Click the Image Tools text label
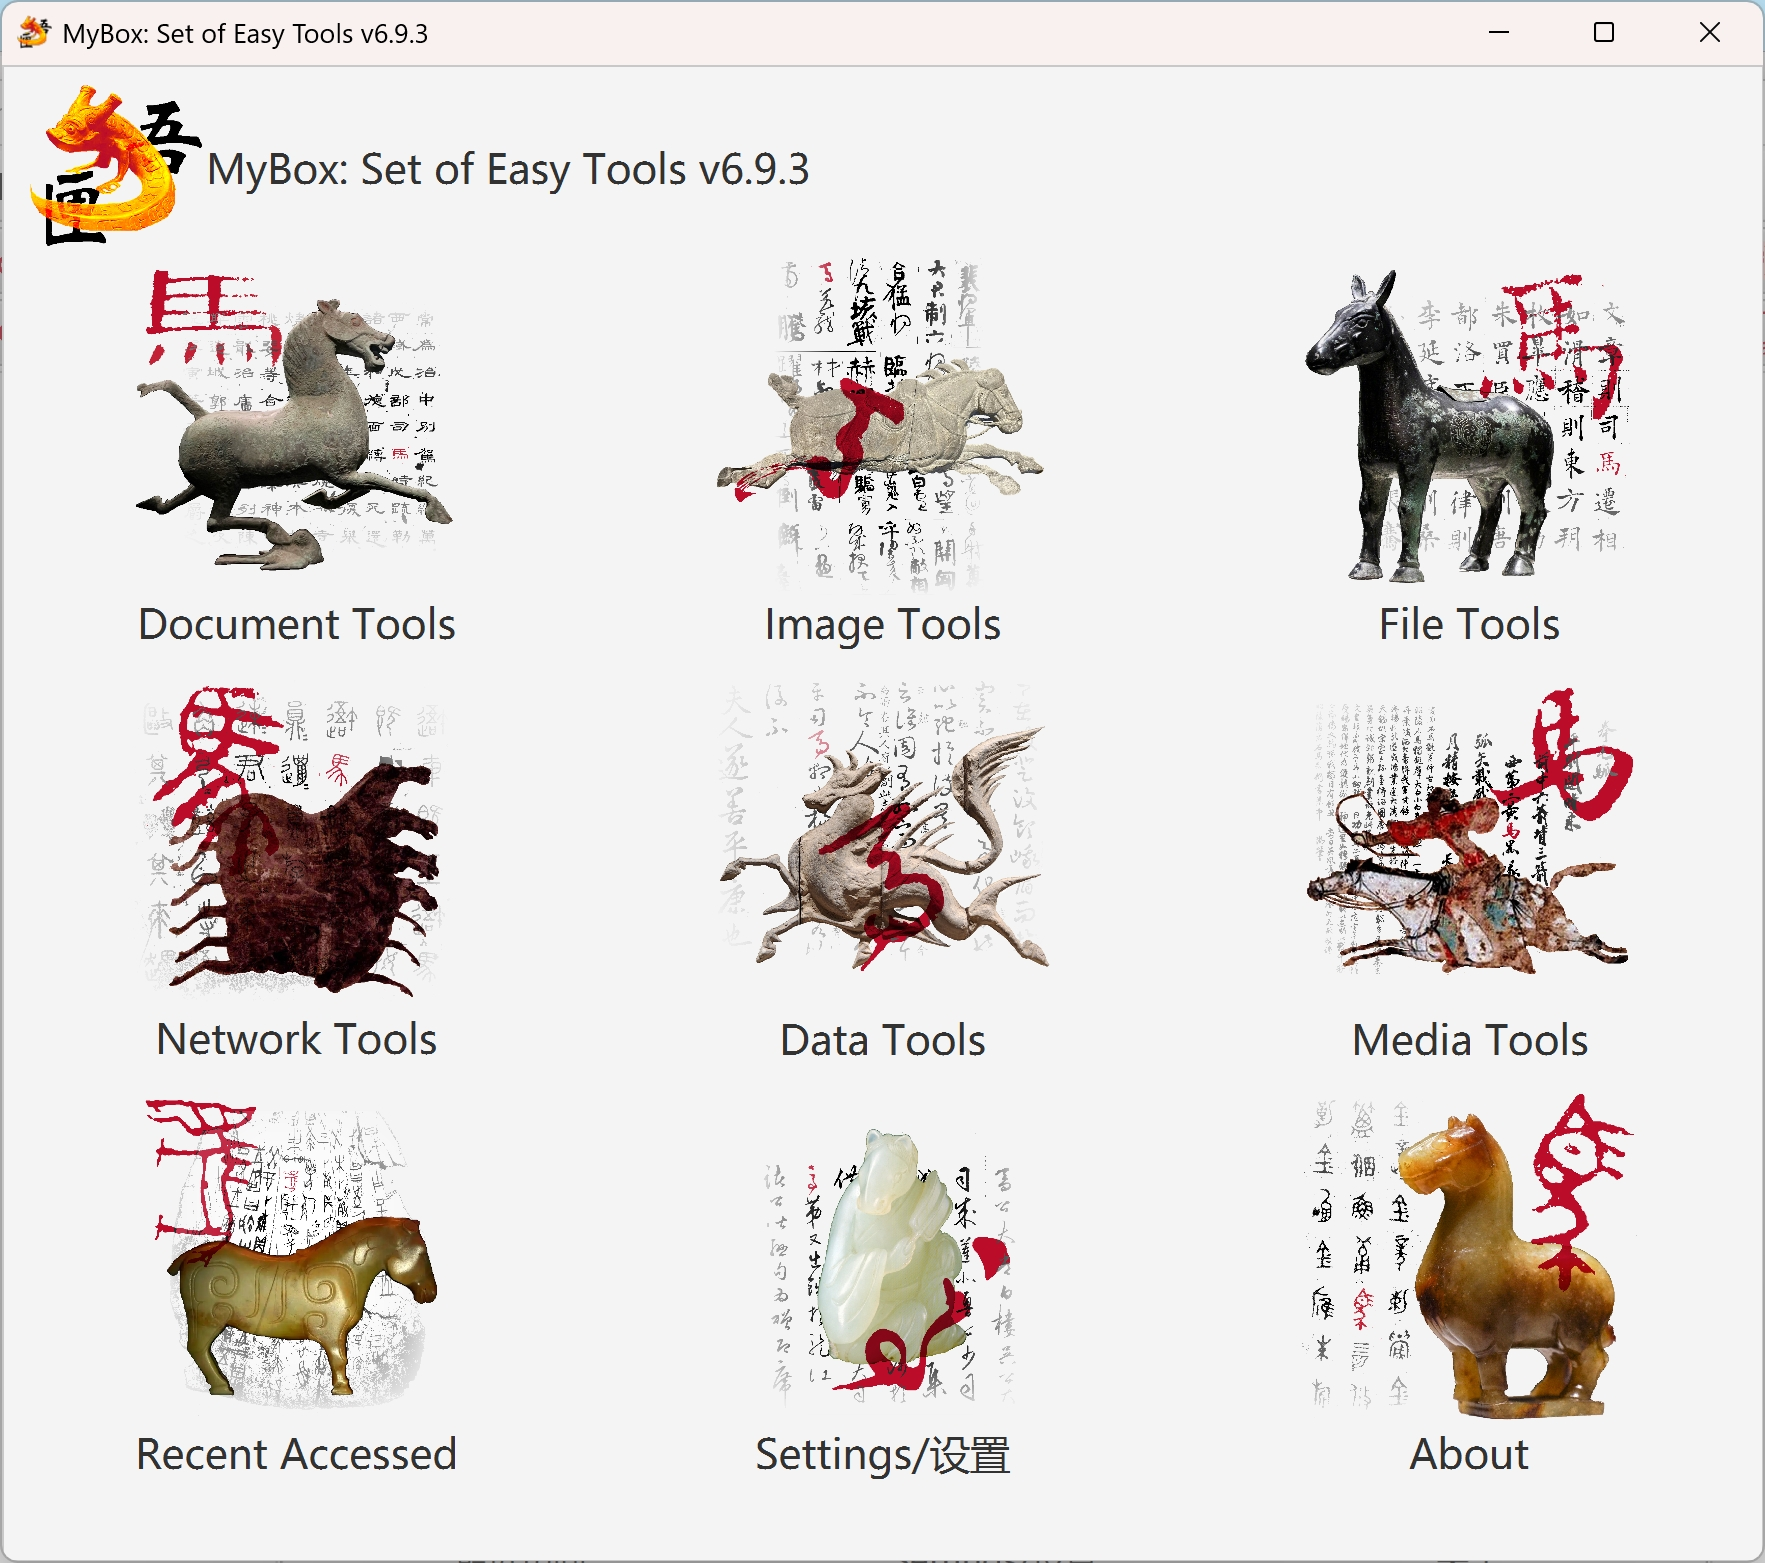The height and width of the screenshot is (1563, 1765). coord(882,625)
